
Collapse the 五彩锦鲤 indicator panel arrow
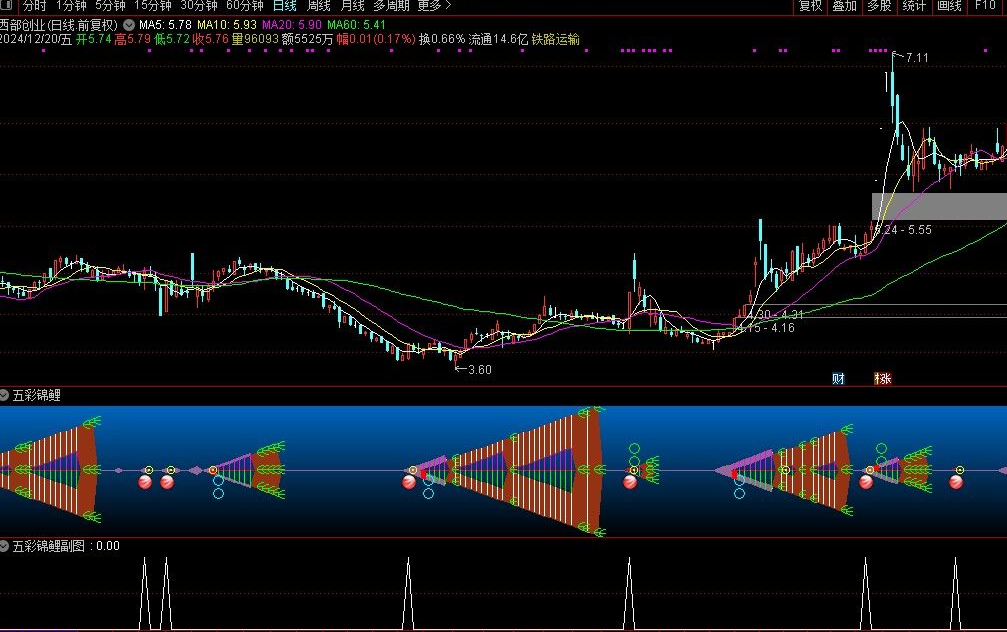tap(4, 395)
